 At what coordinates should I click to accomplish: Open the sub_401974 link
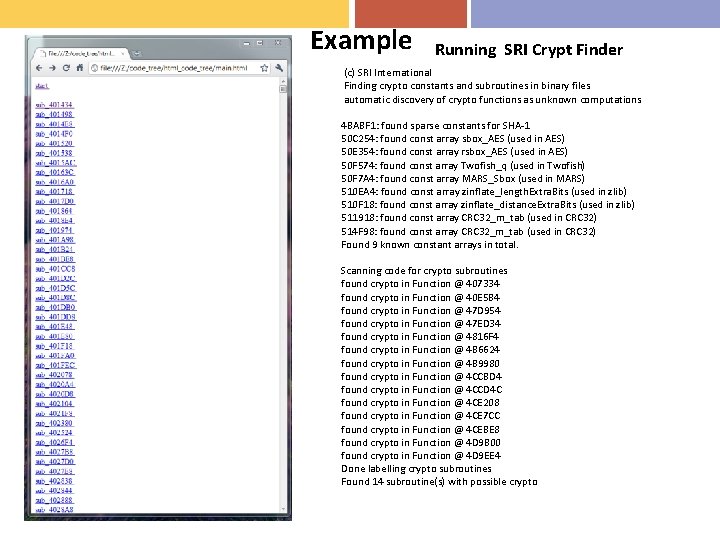[54, 230]
